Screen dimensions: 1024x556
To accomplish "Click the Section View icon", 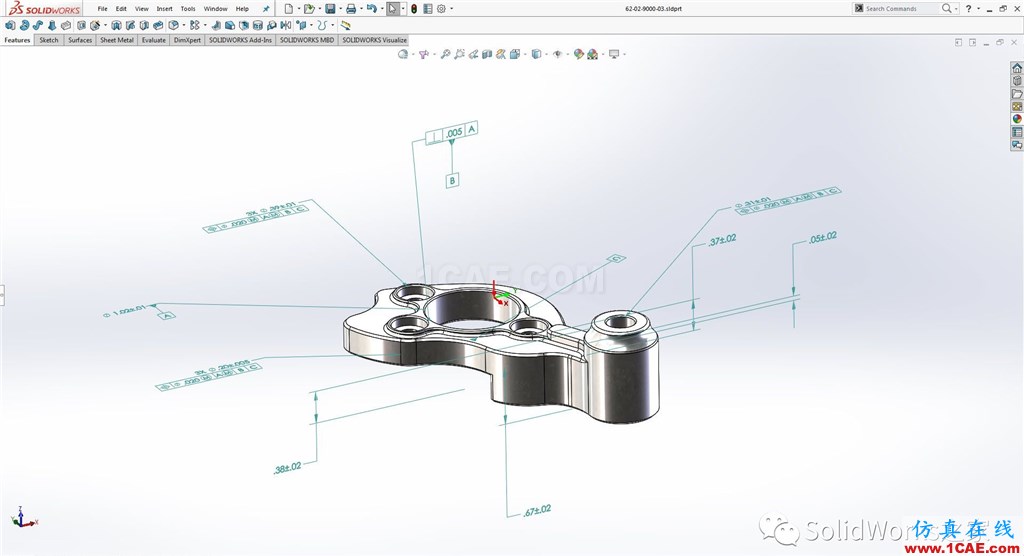I will 487,54.
